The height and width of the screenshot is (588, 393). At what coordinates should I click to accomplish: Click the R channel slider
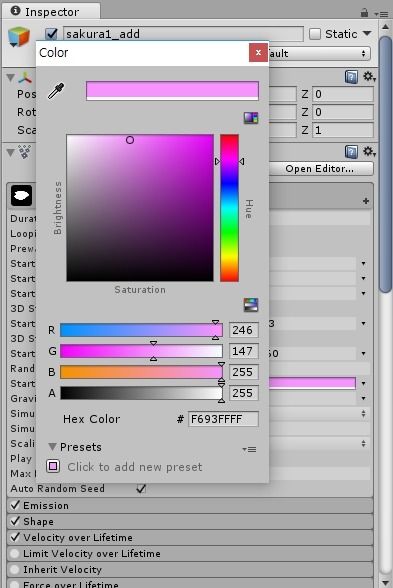pos(141,330)
